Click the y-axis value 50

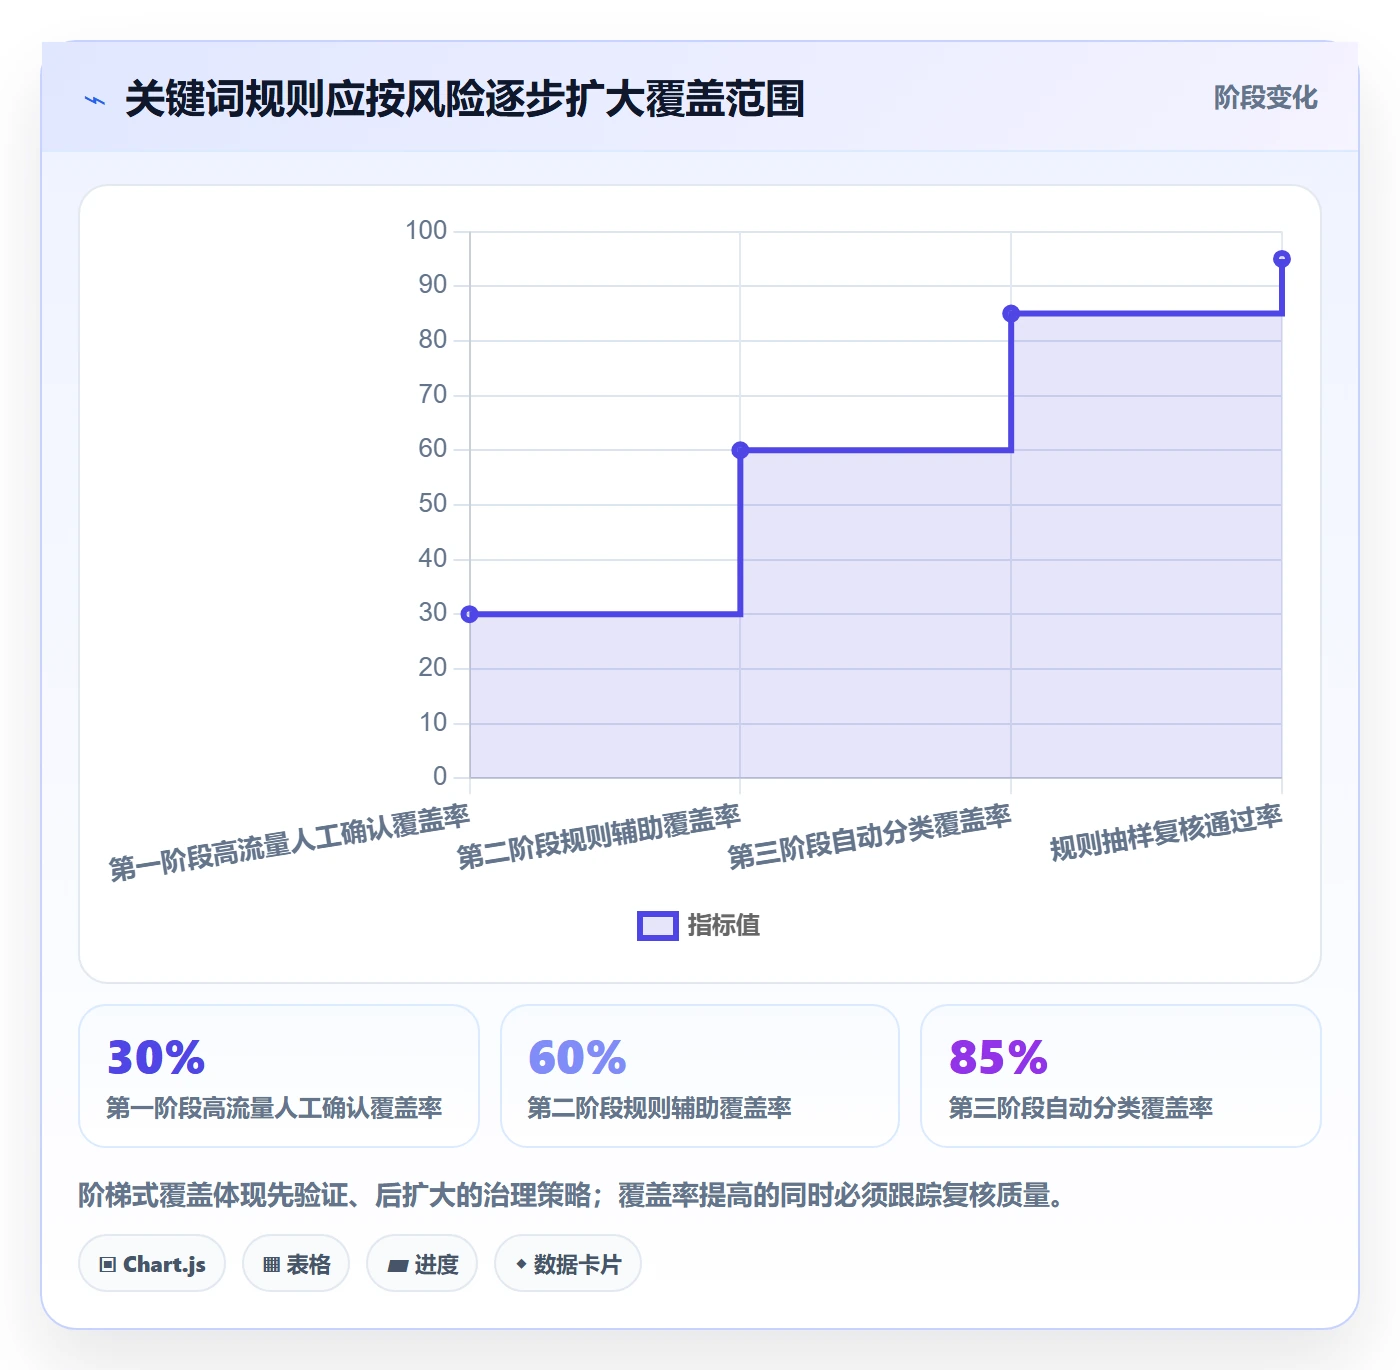click(x=433, y=504)
